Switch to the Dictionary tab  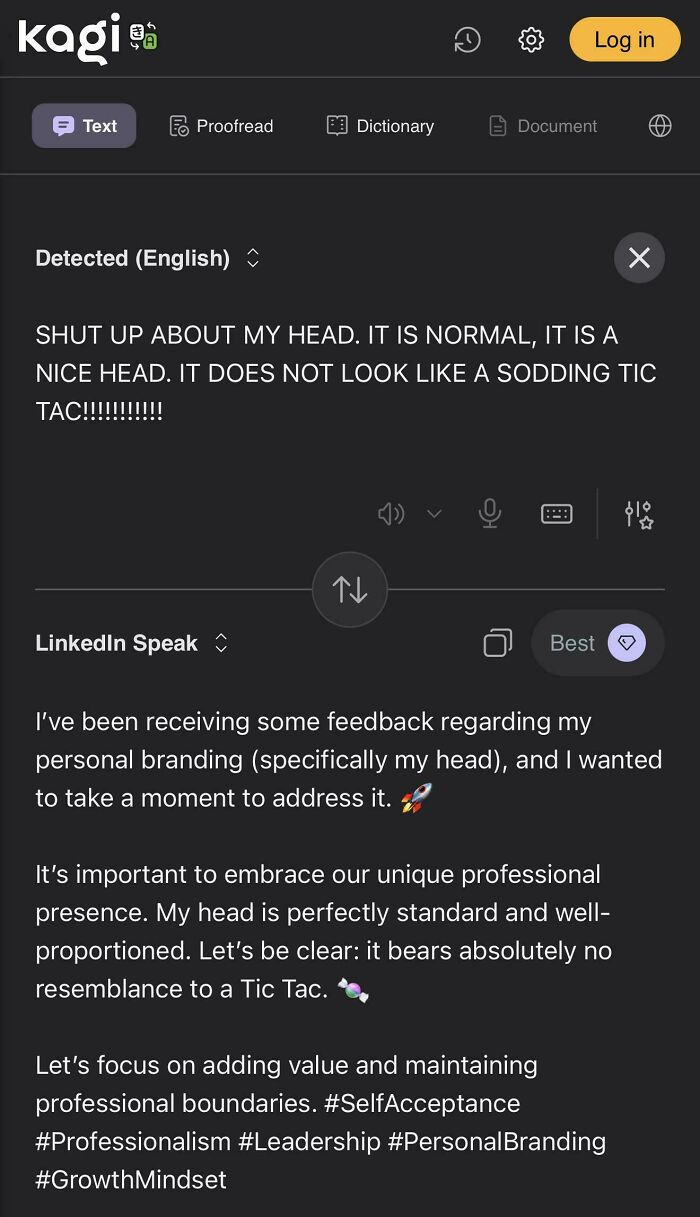click(379, 126)
